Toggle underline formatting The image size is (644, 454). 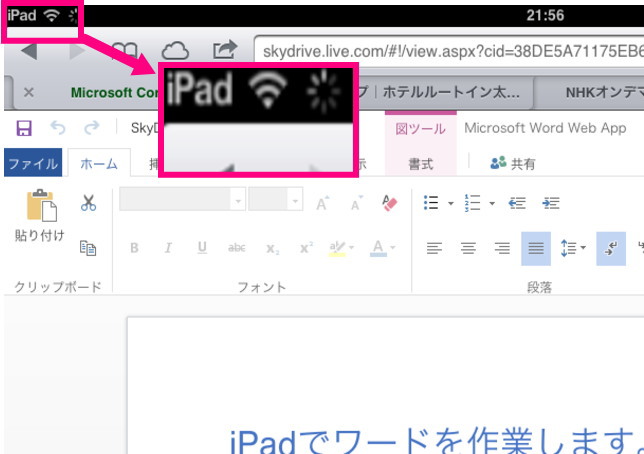(202, 247)
